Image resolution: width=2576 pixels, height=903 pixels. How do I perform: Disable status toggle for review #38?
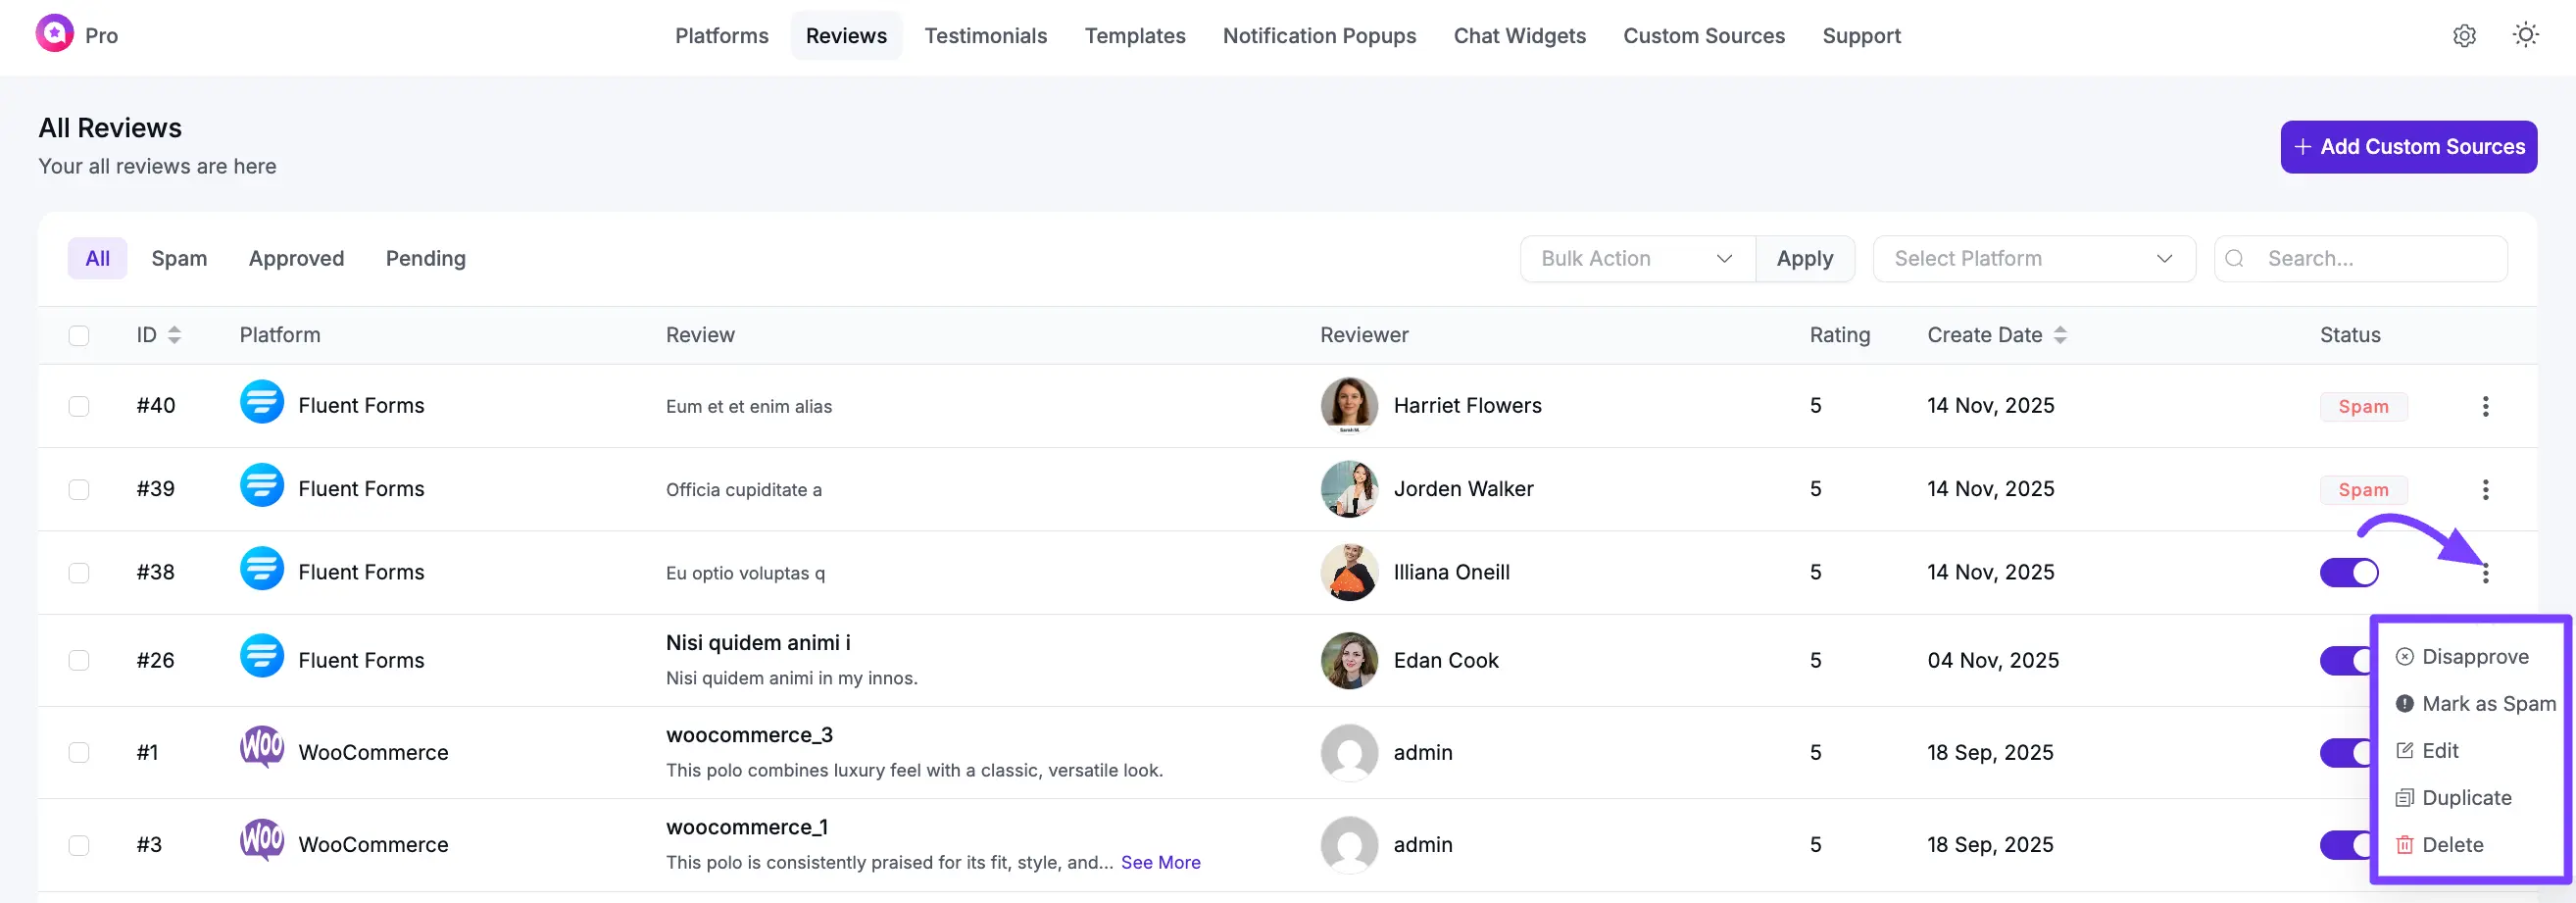[x=2348, y=573]
